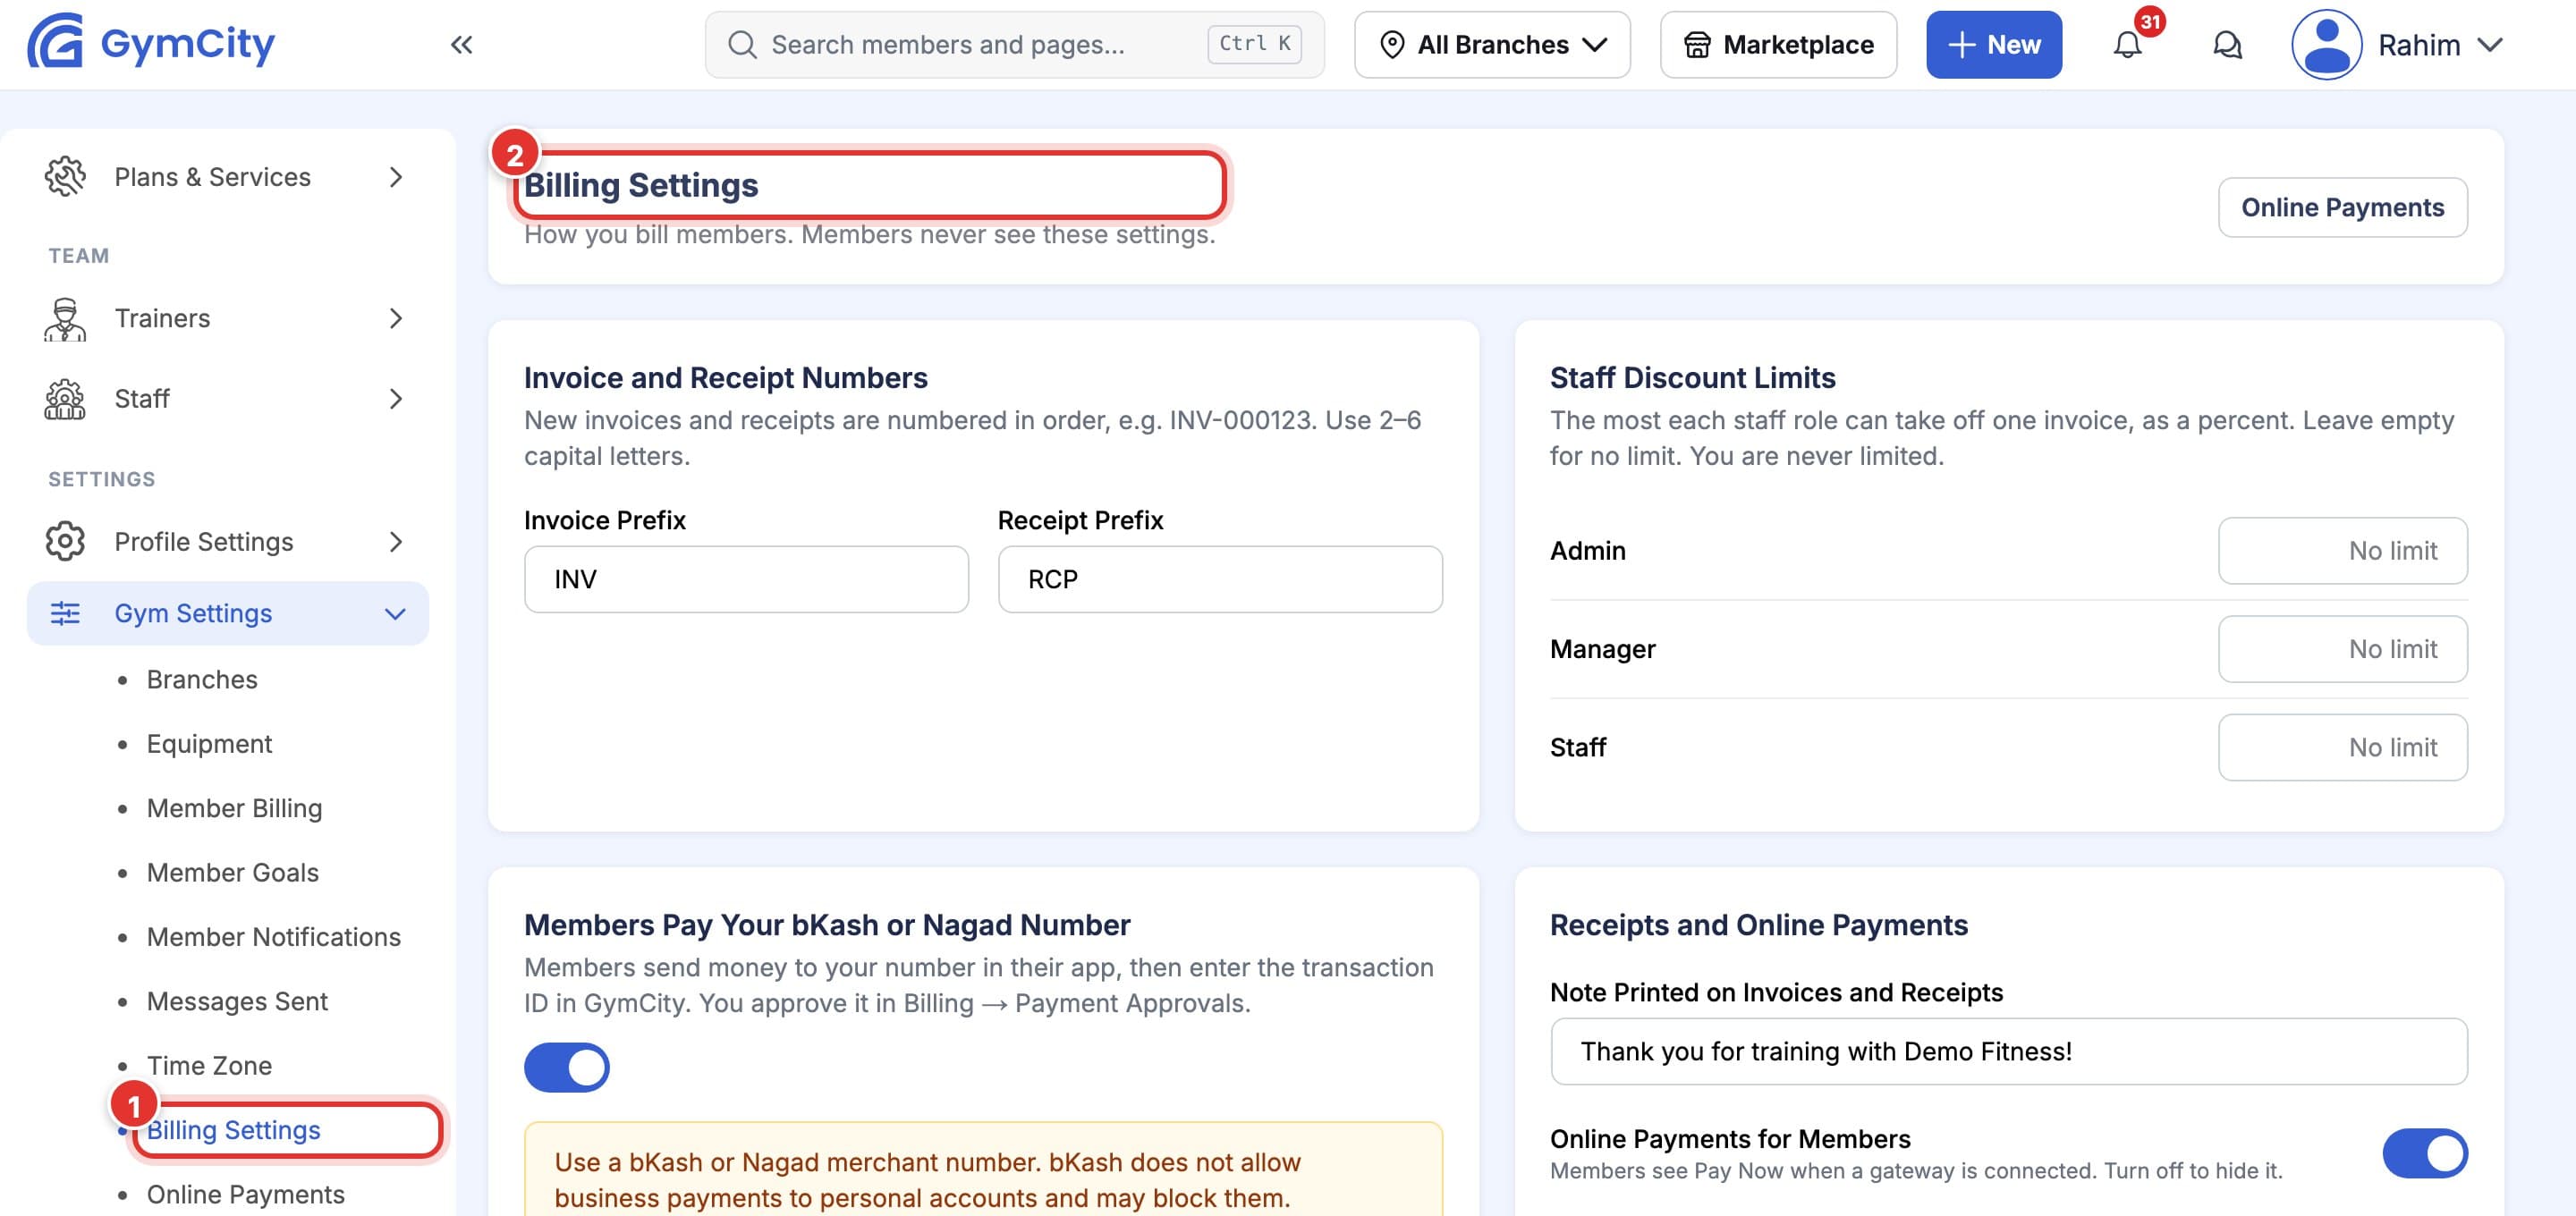The image size is (2576, 1216).
Task: Collapse the sidebar with double-chevron icon
Action: pyautogui.click(x=461, y=44)
